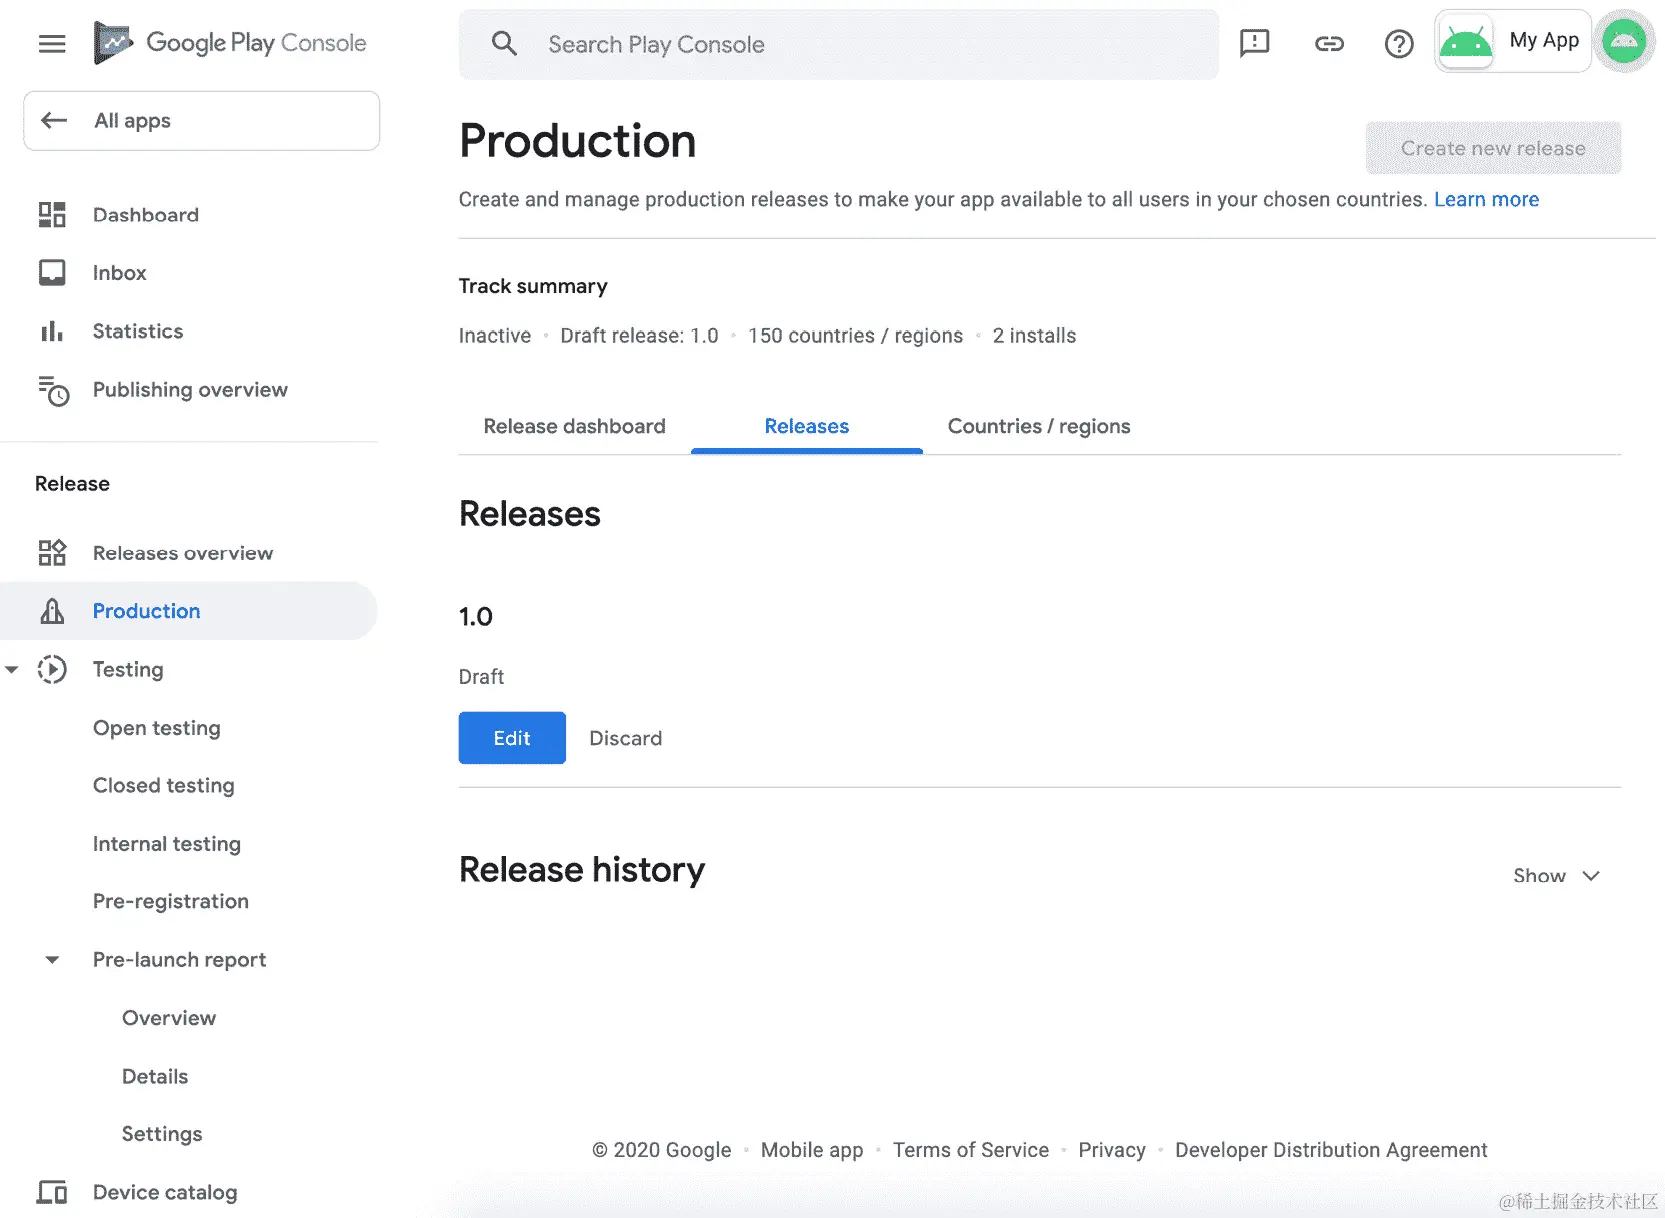The height and width of the screenshot is (1218, 1665).
Task: Click the feedback icon in top bar
Action: click(x=1254, y=43)
